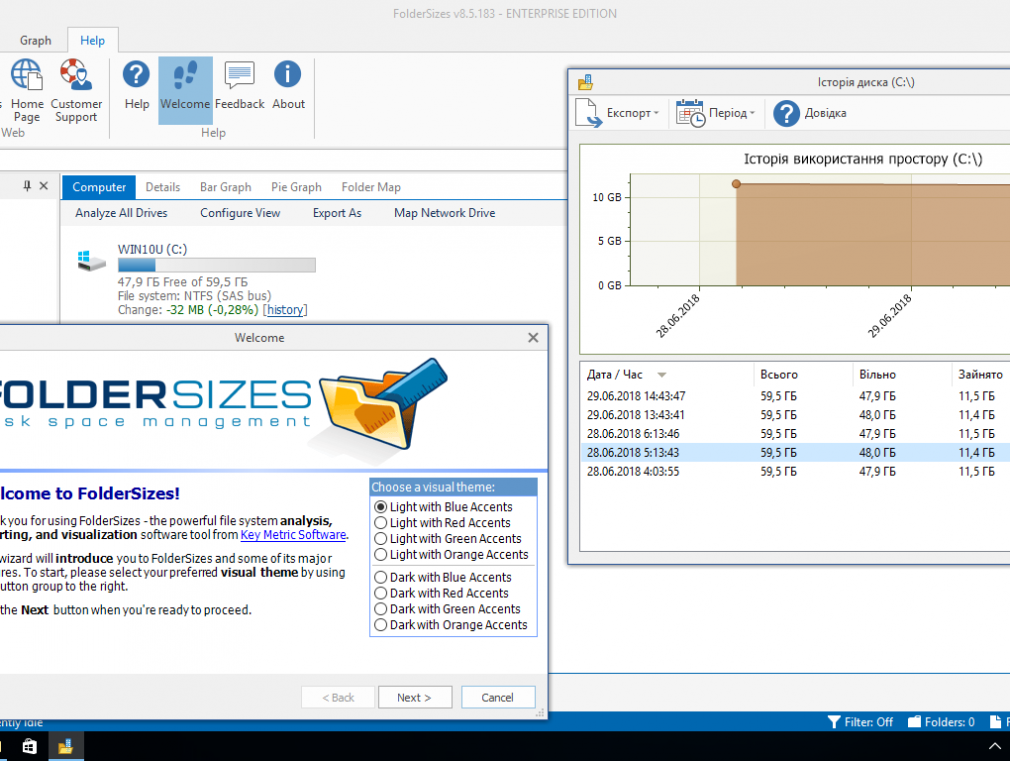1010x761 pixels.
Task: Open FolderSizes from Windows taskbar
Action: pyautogui.click(x=65, y=747)
